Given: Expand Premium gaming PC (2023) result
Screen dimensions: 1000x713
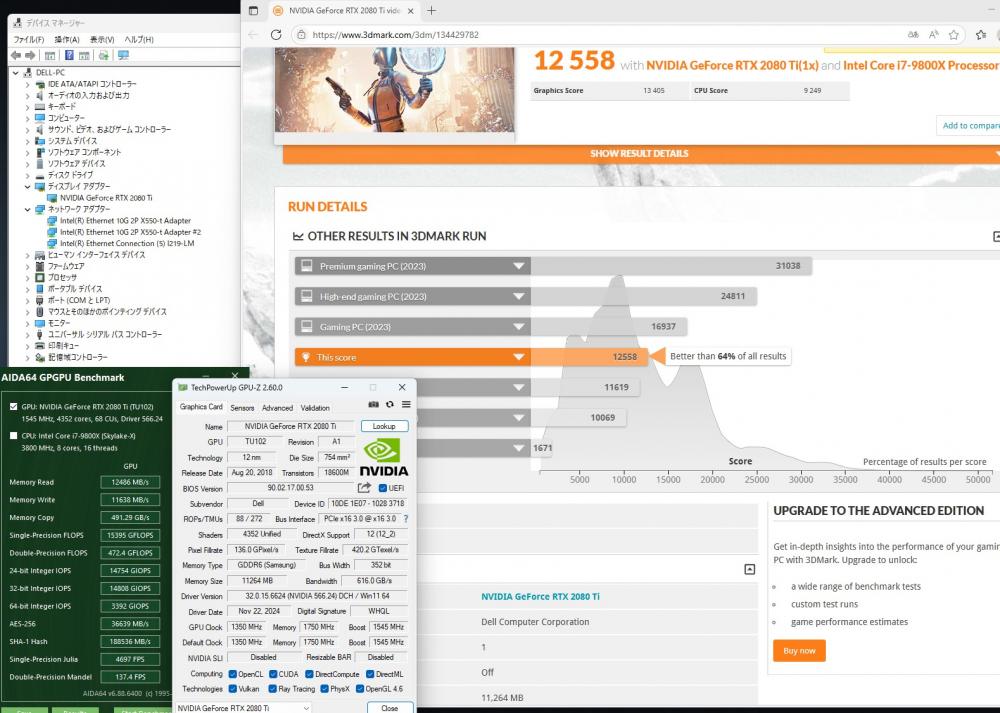Looking at the screenshot, I should click(x=519, y=266).
